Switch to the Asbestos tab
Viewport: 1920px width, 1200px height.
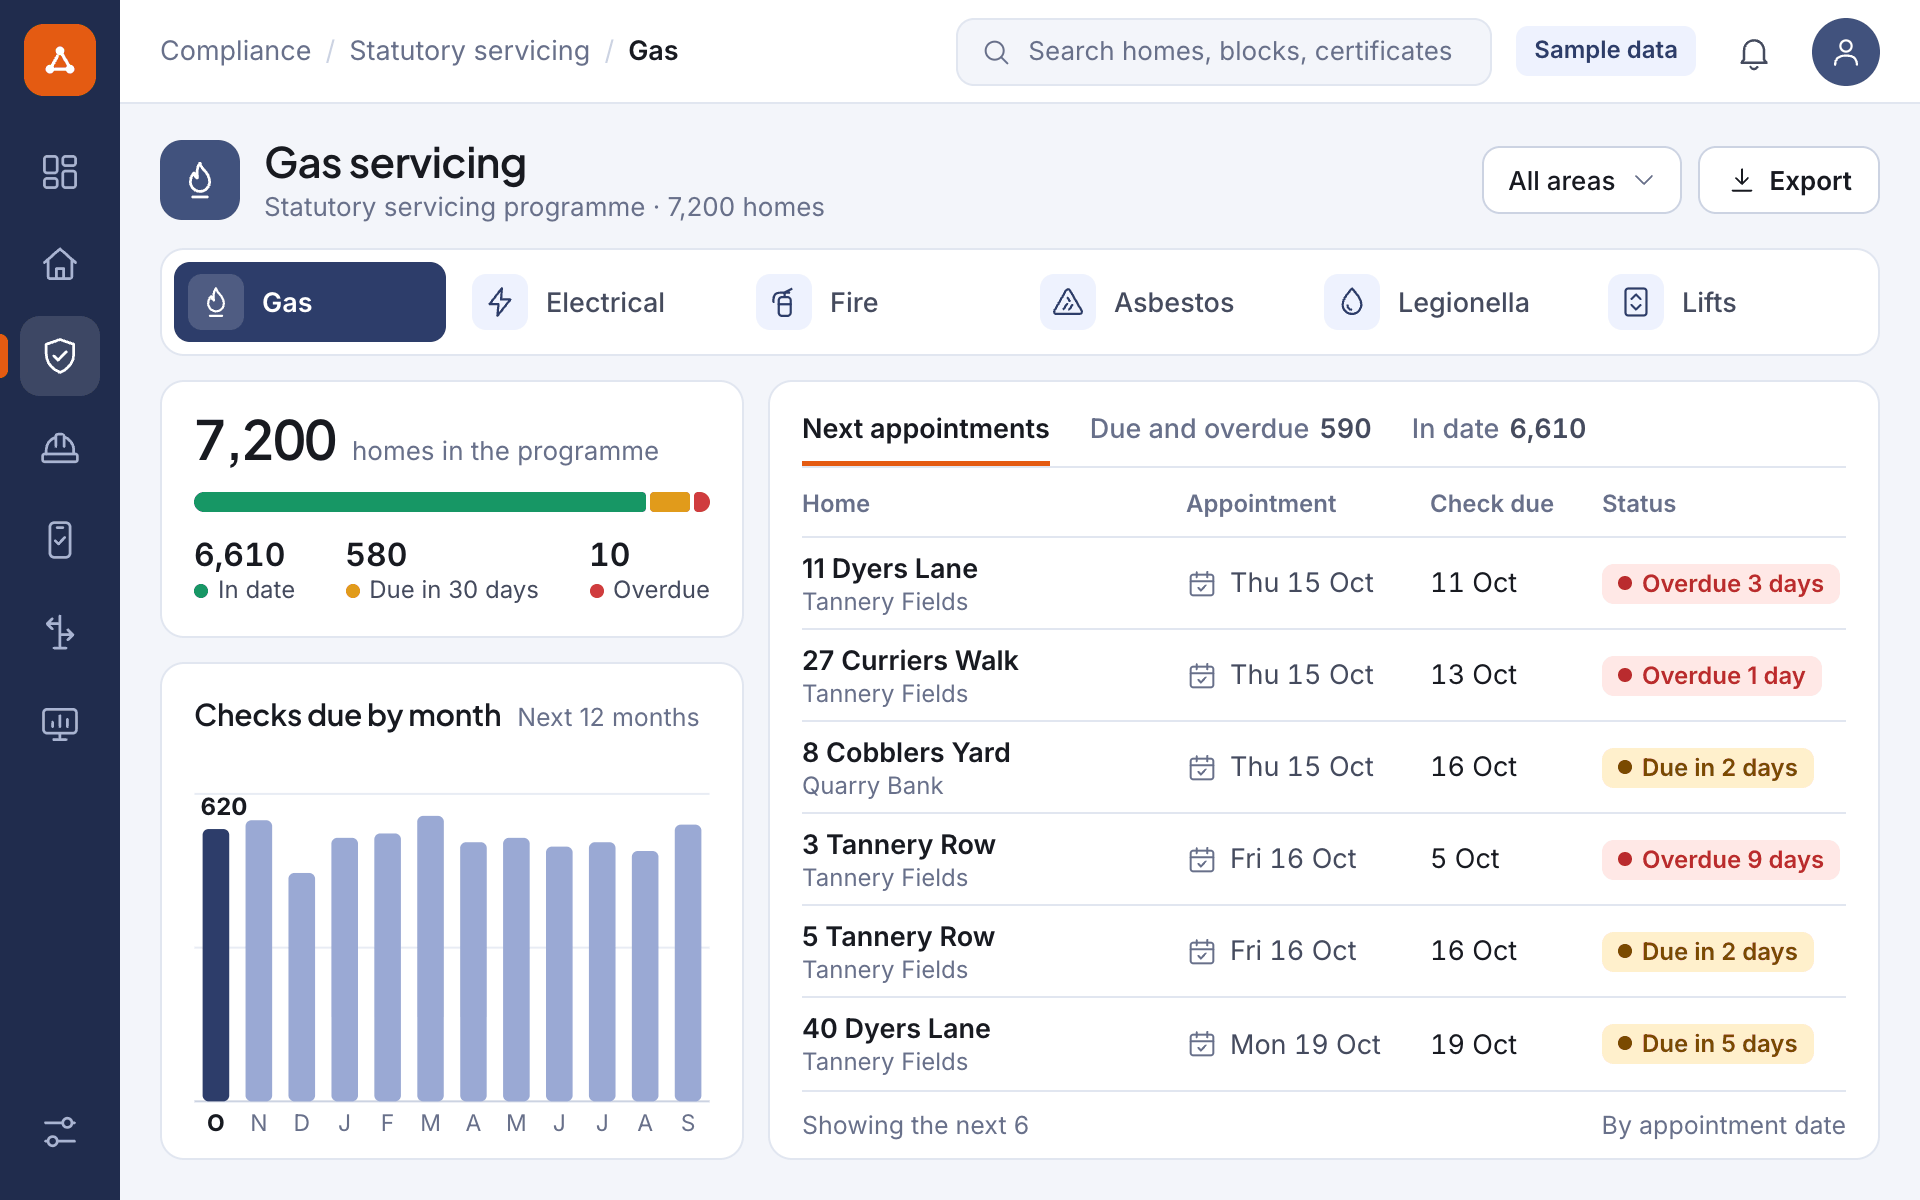tap(1162, 302)
